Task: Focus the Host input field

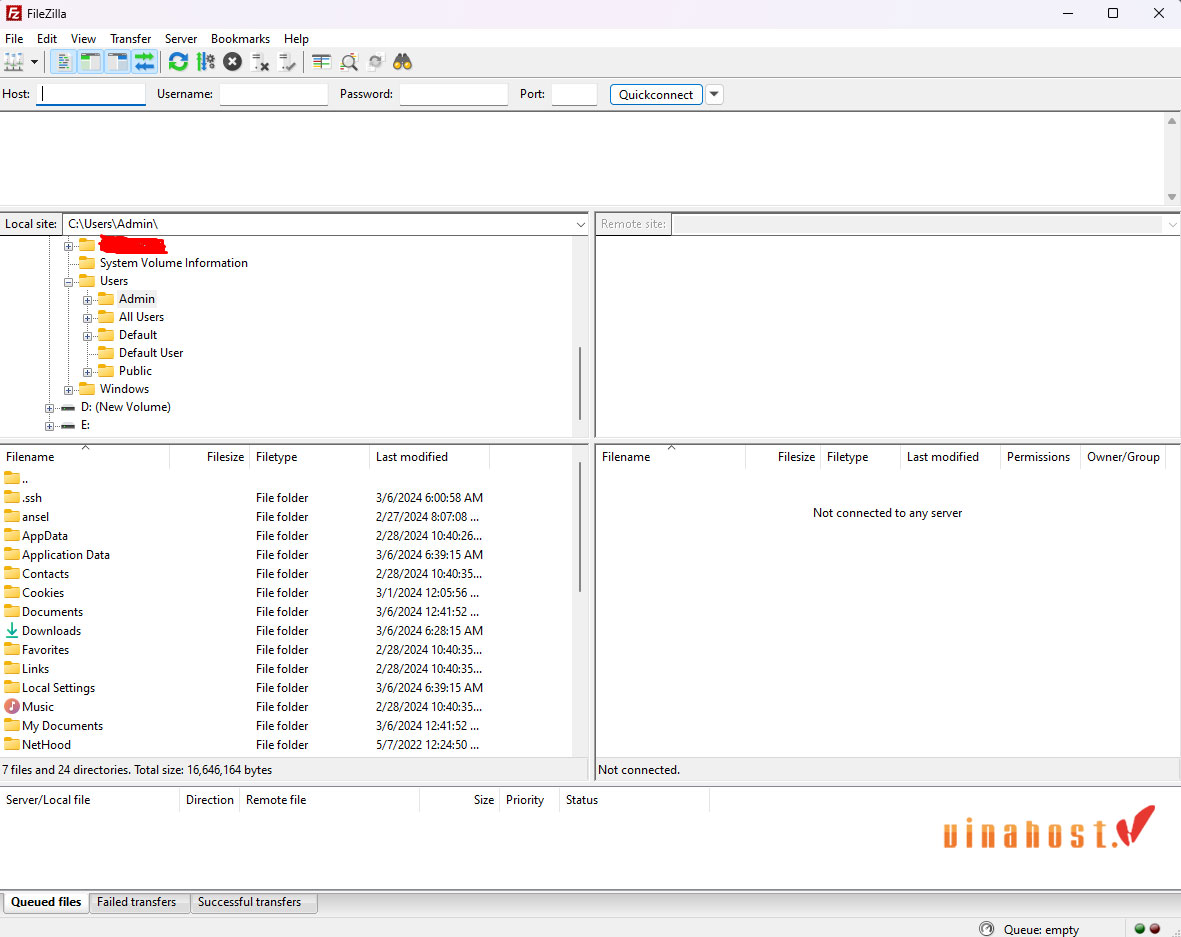Action: (91, 94)
